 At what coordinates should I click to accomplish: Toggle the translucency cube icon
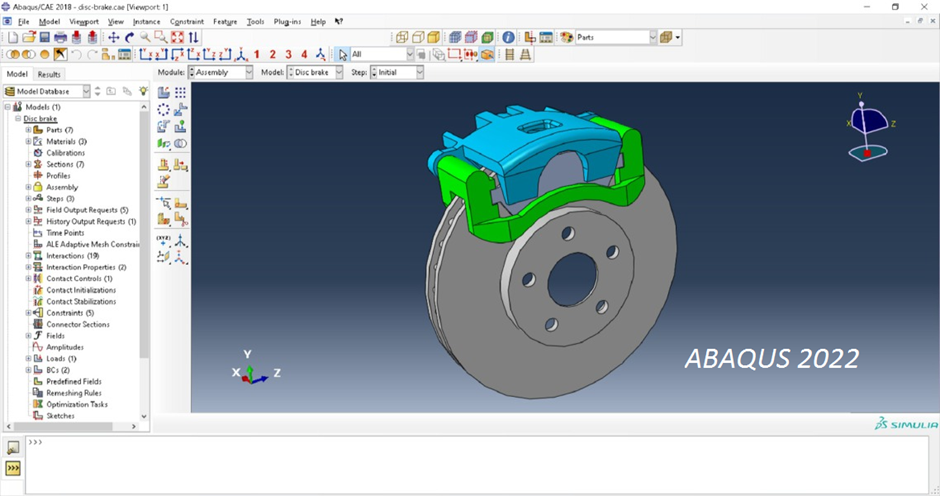665,37
